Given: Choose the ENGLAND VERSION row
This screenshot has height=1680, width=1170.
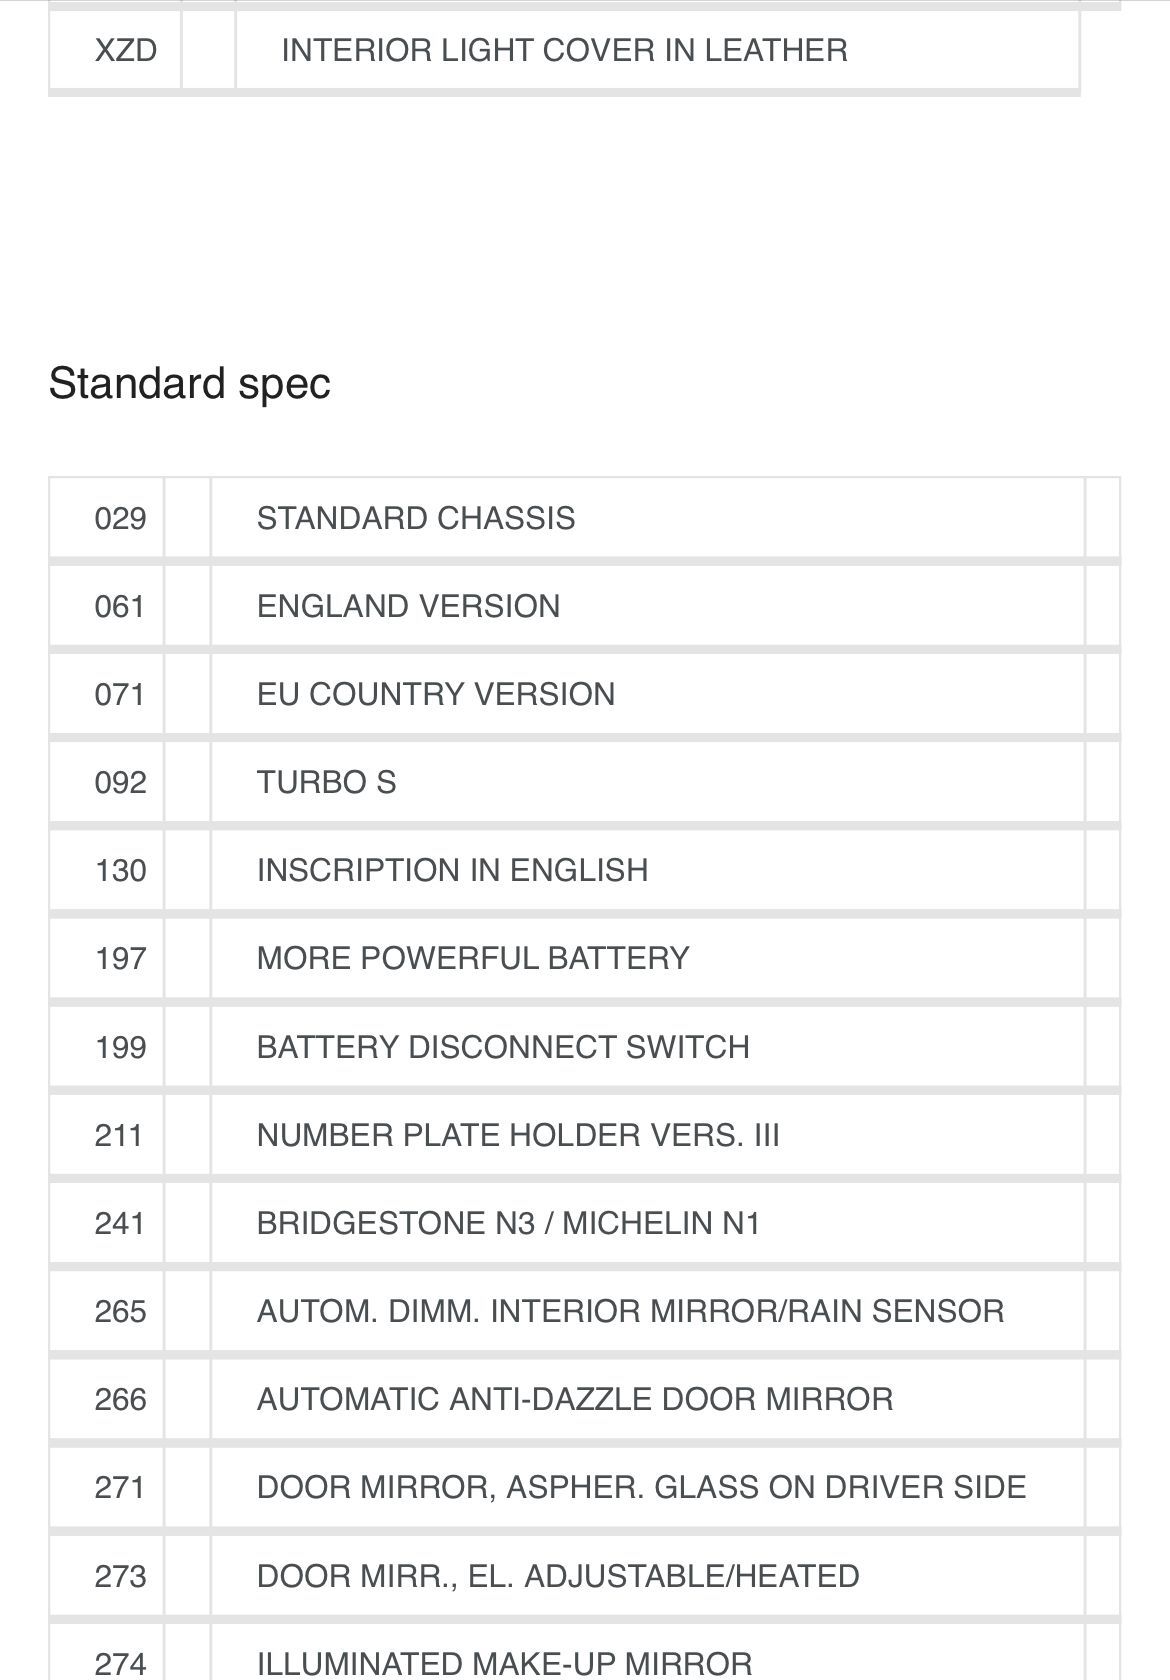Looking at the screenshot, I should (x=584, y=606).
